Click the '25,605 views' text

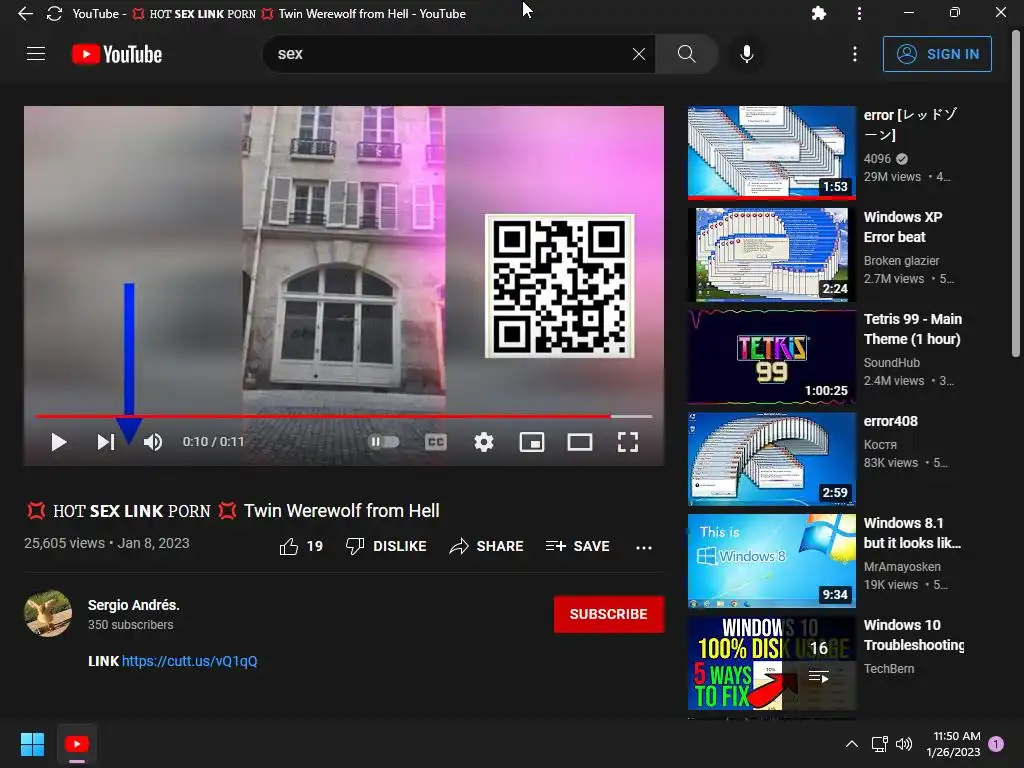pyautogui.click(x=64, y=543)
